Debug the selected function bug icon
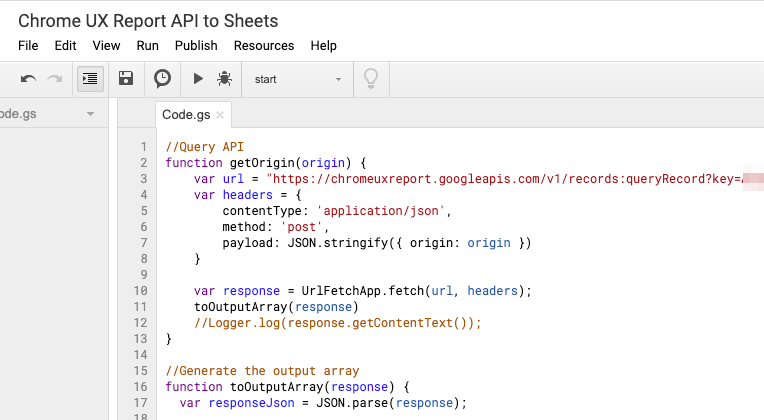The height and width of the screenshot is (420, 764). click(x=224, y=78)
